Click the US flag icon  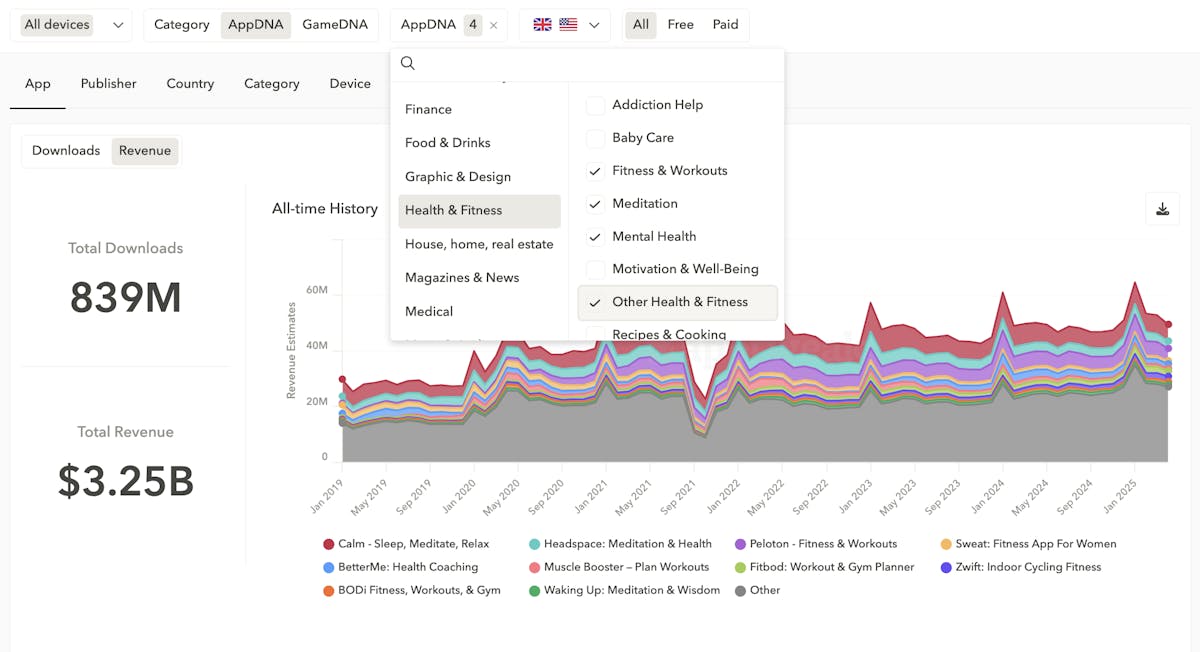[x=568, y=25]
